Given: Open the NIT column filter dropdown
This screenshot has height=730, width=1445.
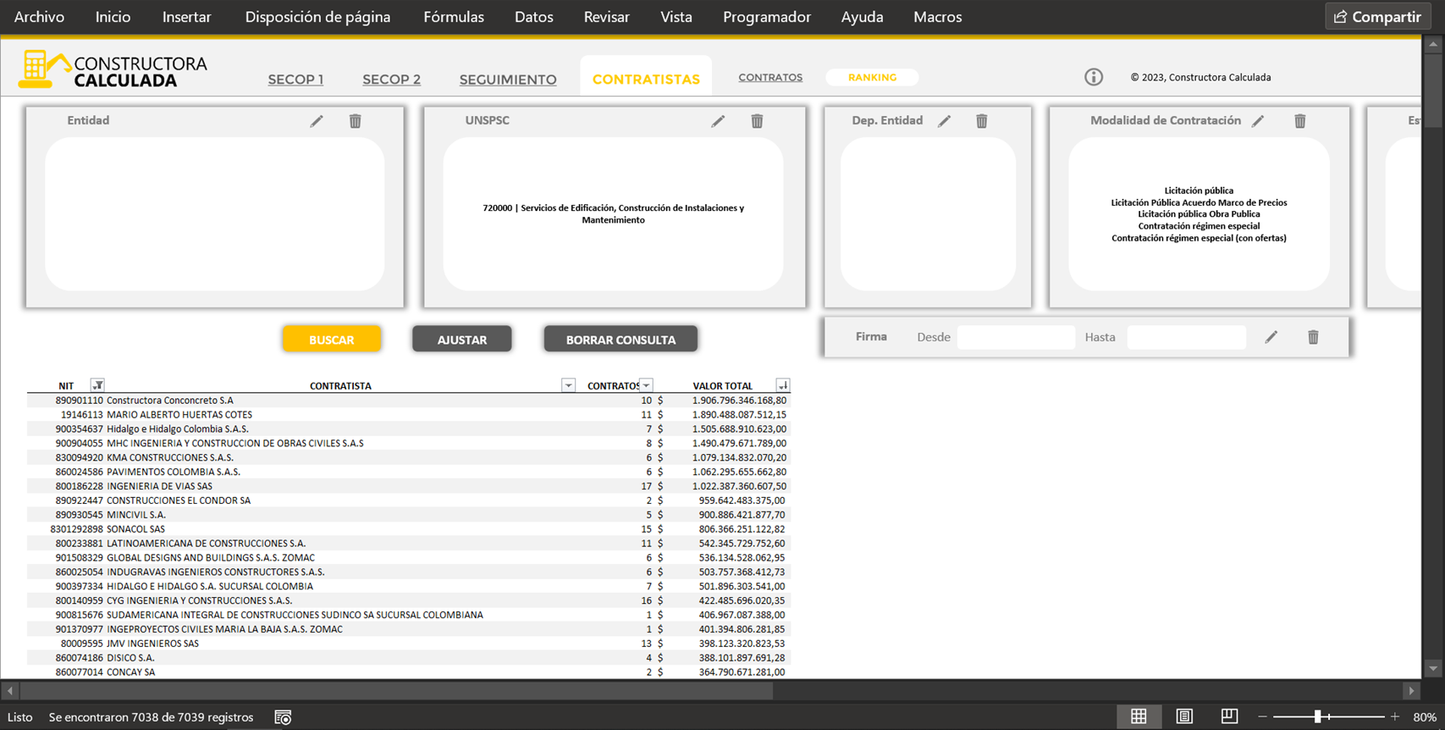Looking at the screenshot, I should point(97,386).
